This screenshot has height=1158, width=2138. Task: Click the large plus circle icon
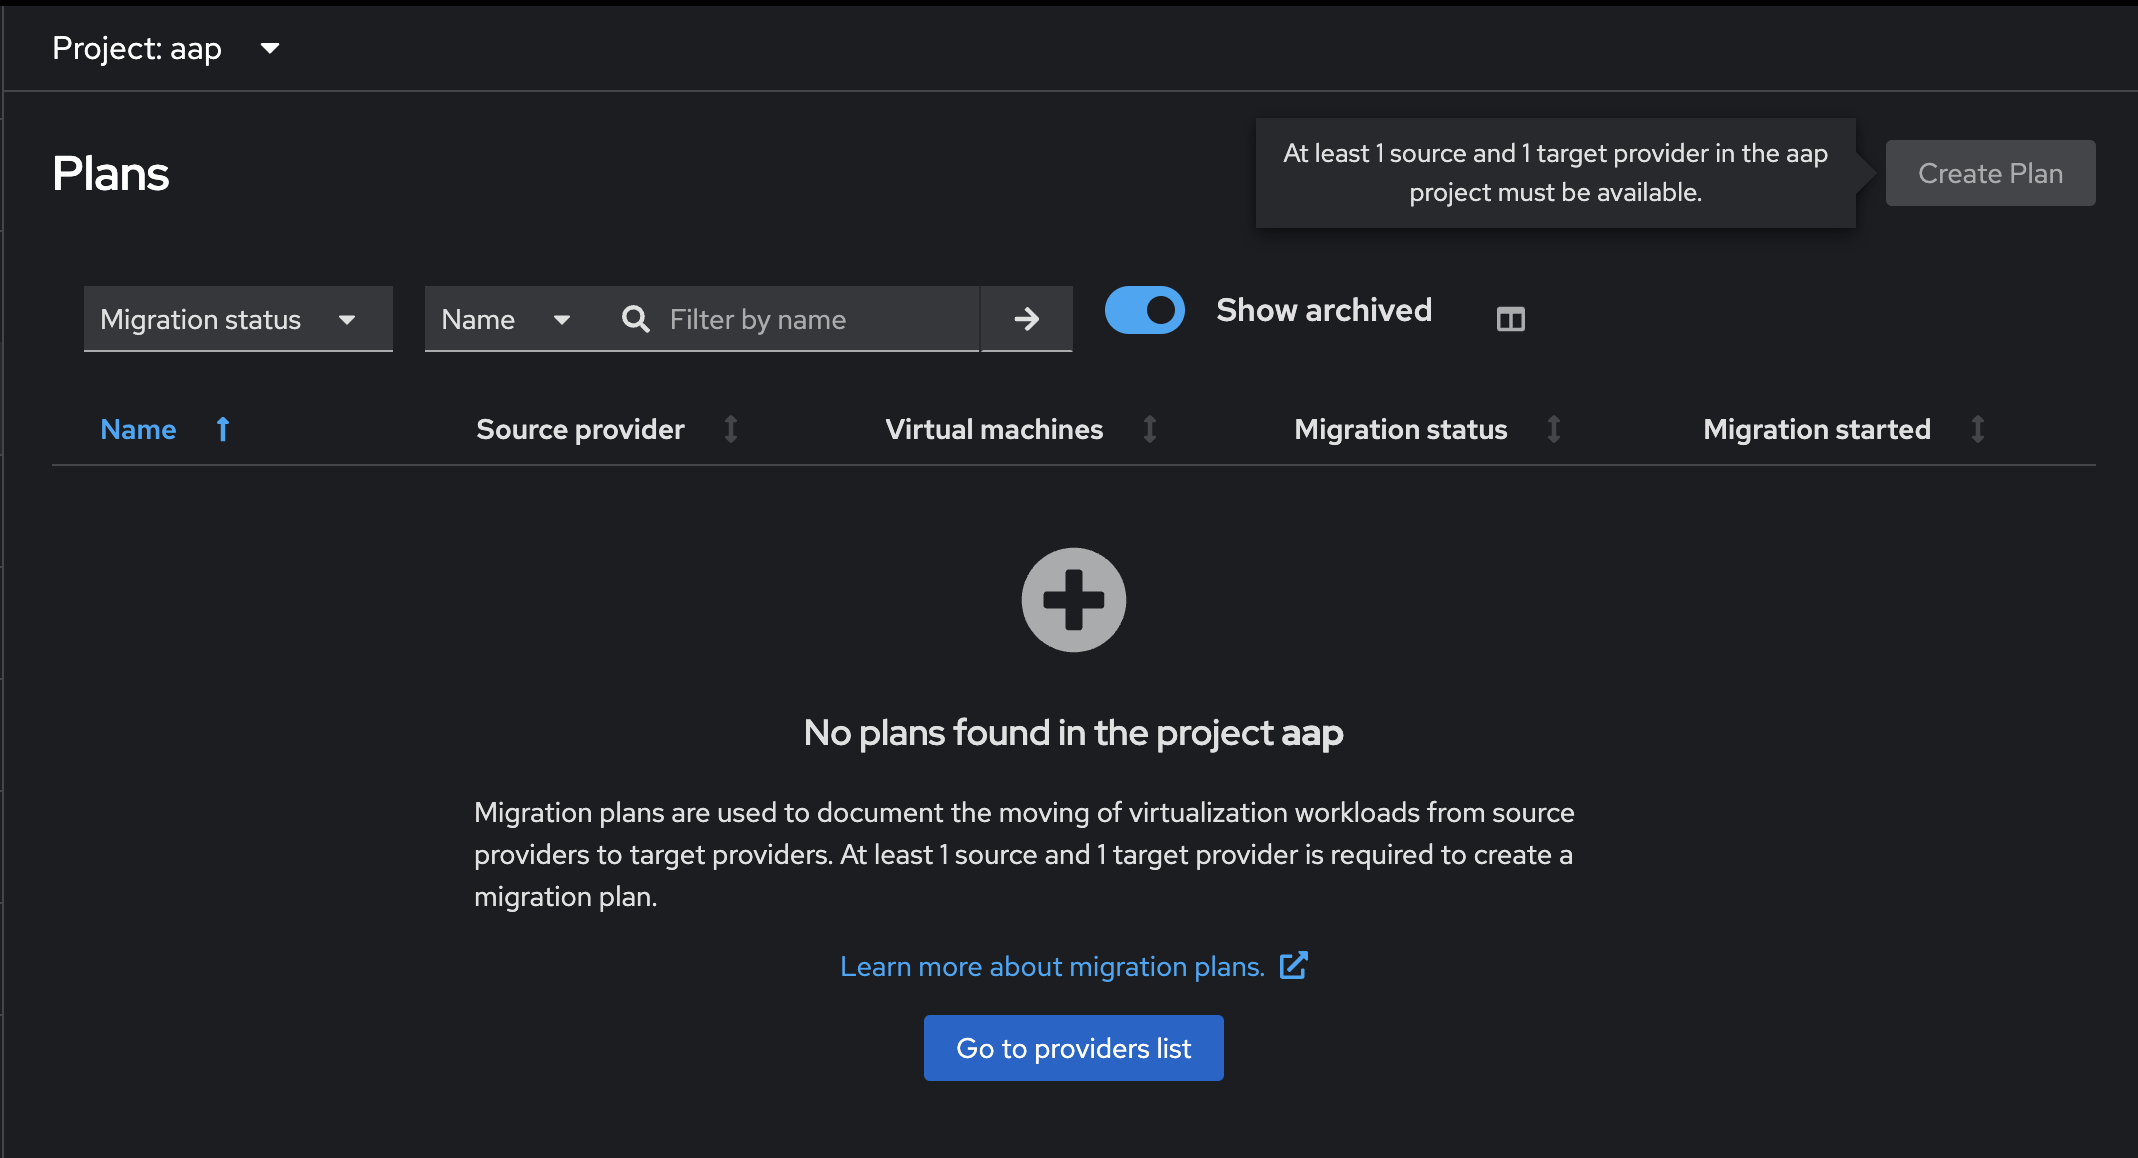(1073, 600)
